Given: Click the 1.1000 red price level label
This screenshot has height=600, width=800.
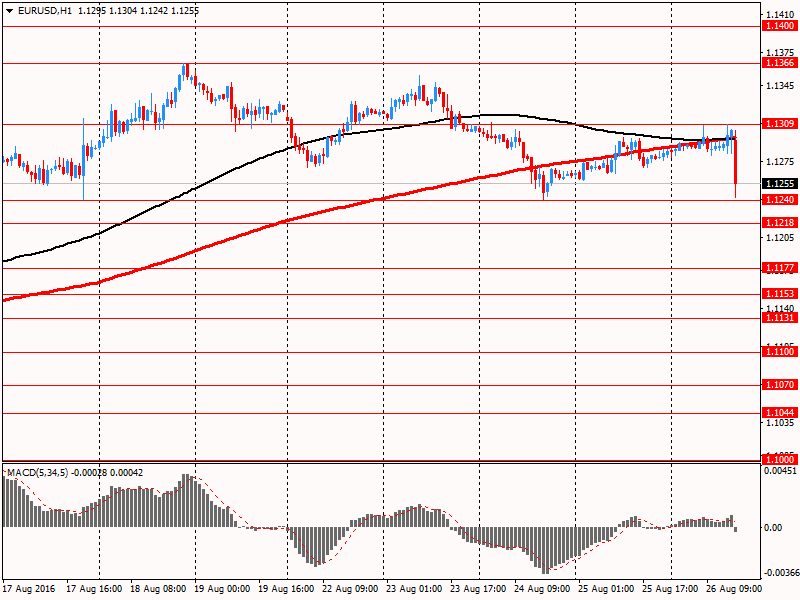Looking at the screenshot, I should (779, 460).
